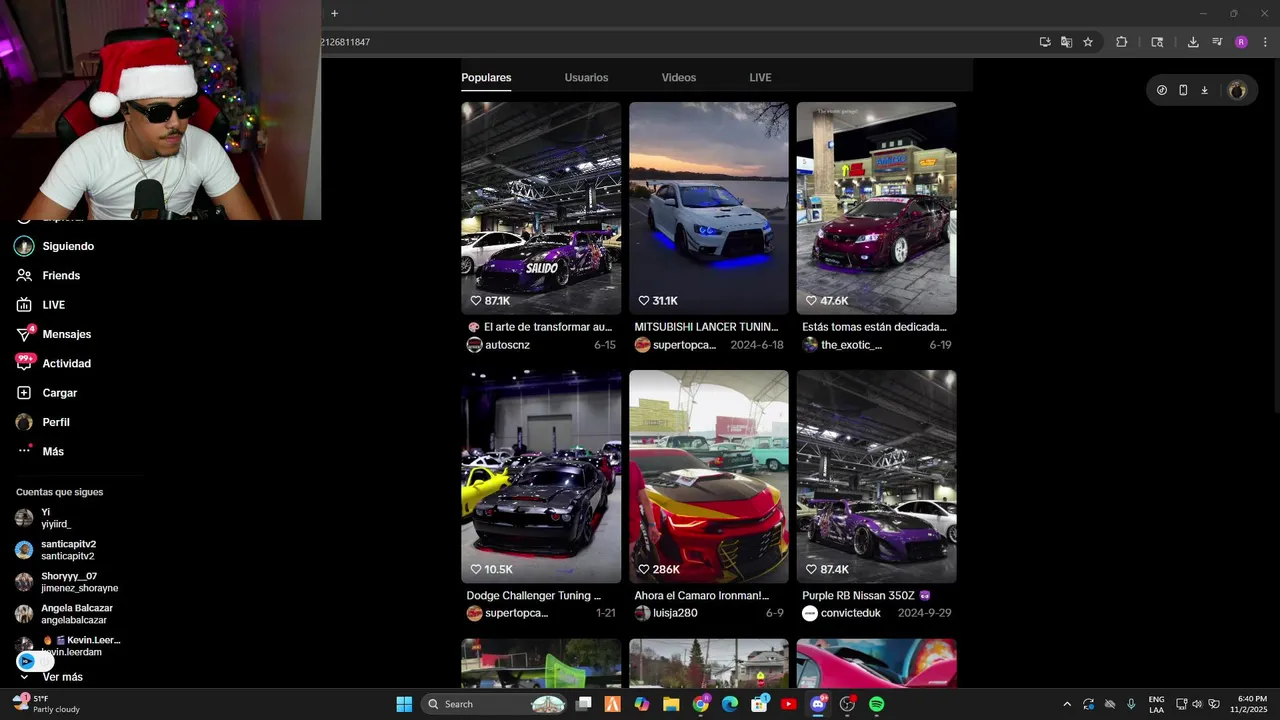1280x720 pixels.
Task: Click the title 'El arte de transformar au...'
Action: (x=539, y=327)
